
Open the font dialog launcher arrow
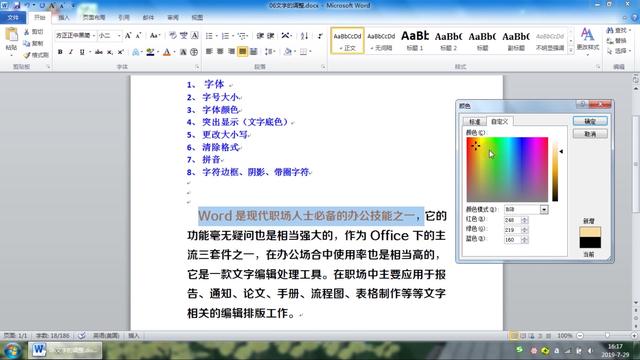pyautogui.click(x=197, y=67)
